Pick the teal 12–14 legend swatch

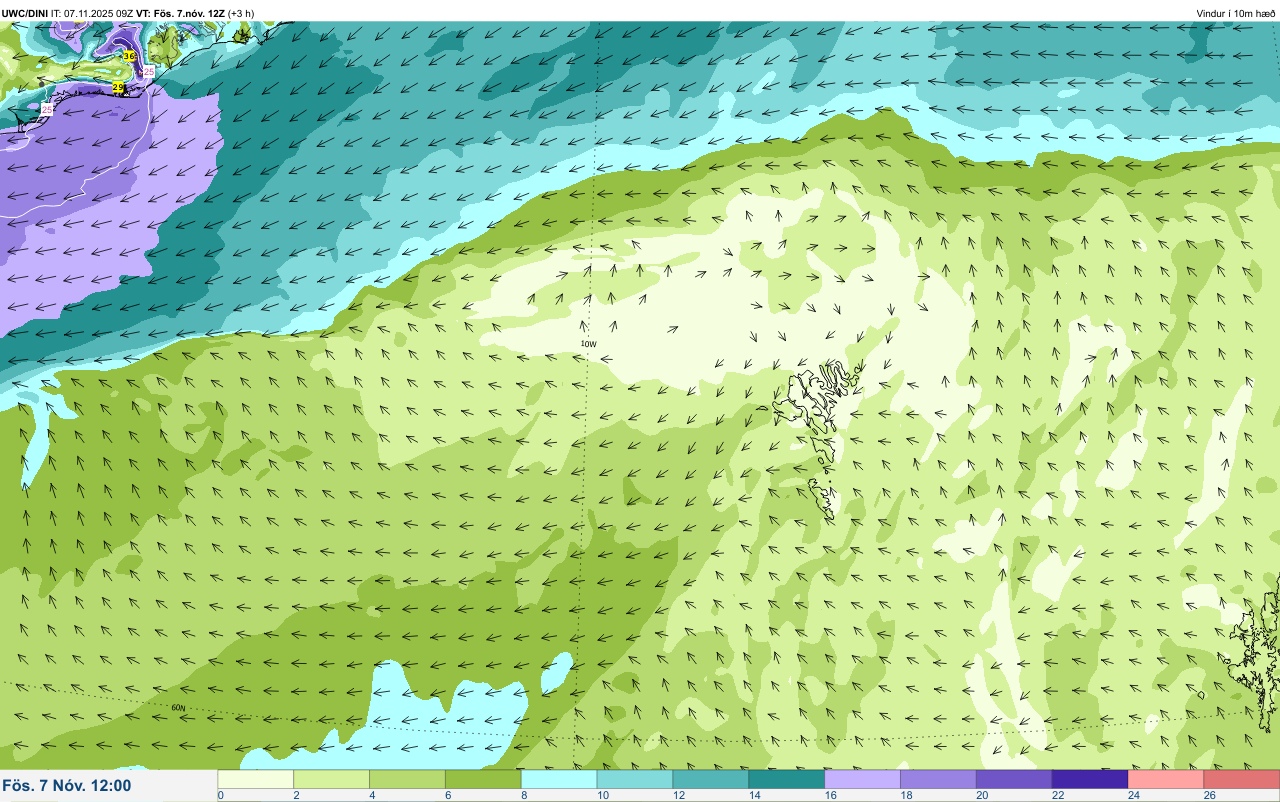point(711,779)
